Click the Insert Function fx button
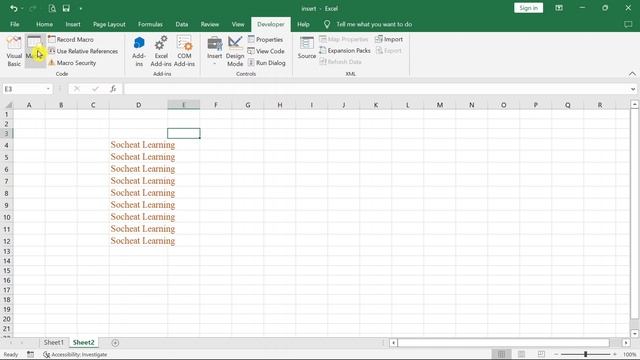Image resolution: width=640 pixels, height=360 pixels. [113, 89]
